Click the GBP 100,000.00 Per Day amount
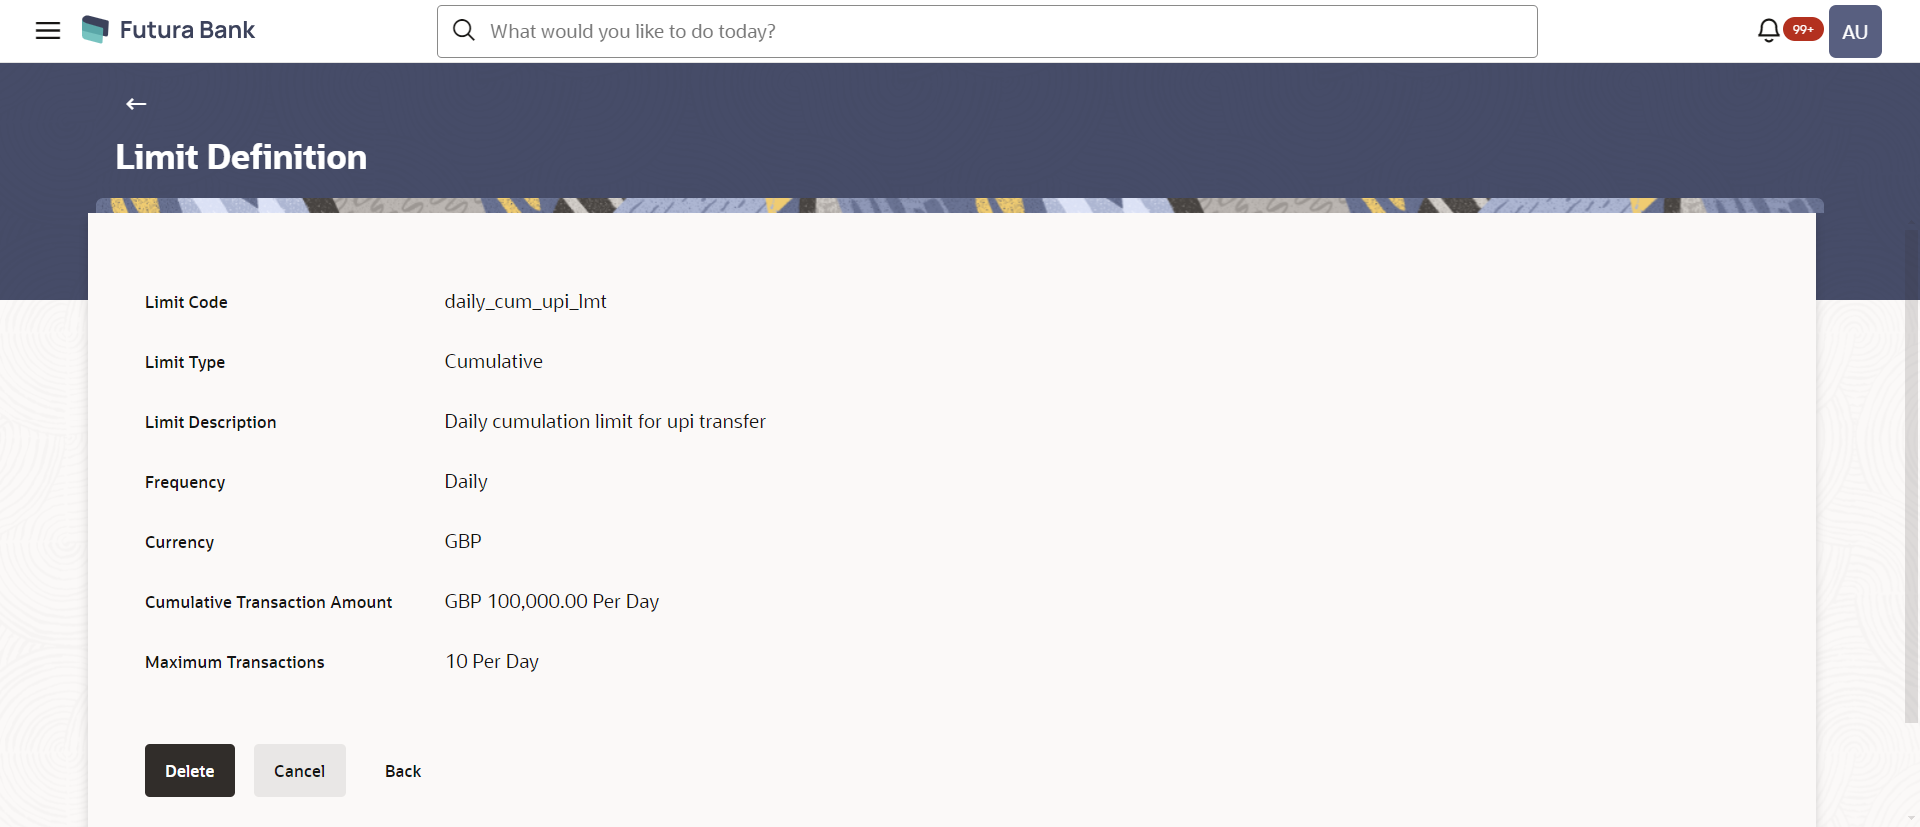 pos(552,601)
